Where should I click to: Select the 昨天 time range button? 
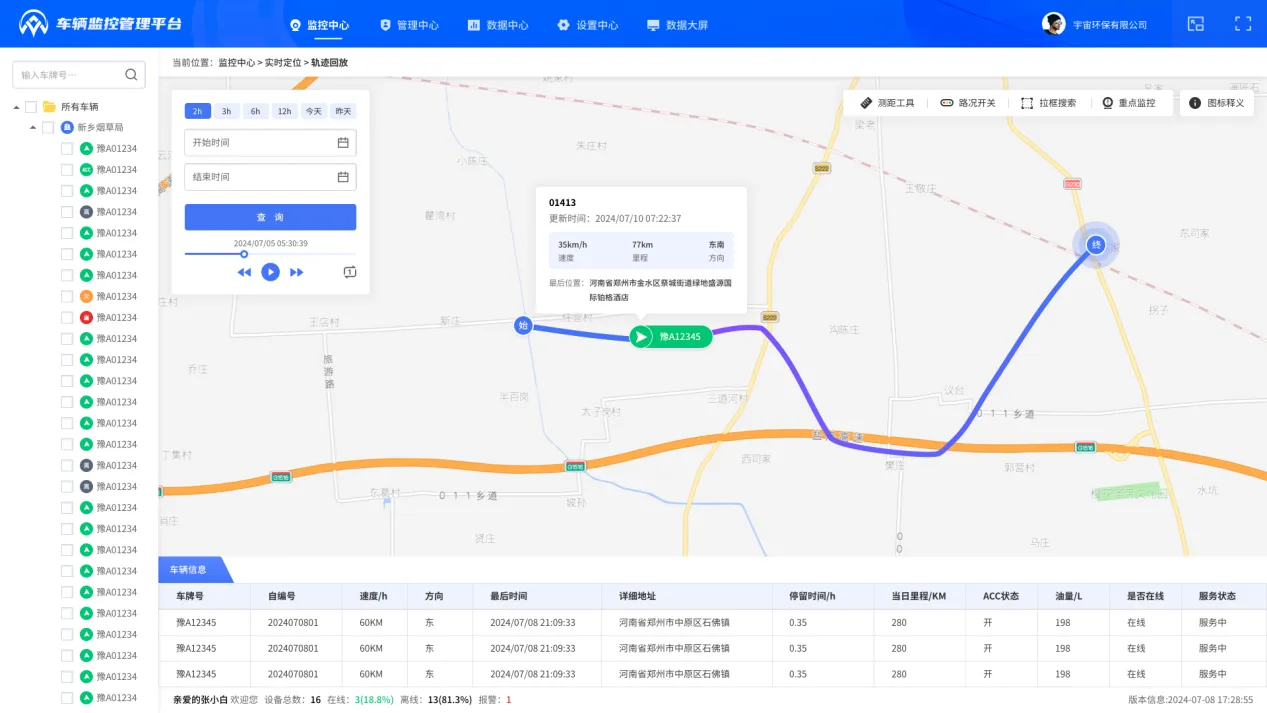click(x=343, y=111)
